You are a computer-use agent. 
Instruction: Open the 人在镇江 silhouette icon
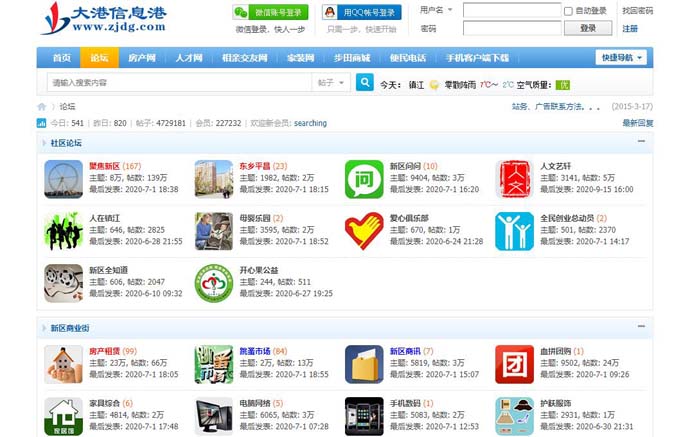(x=63, y=231)
